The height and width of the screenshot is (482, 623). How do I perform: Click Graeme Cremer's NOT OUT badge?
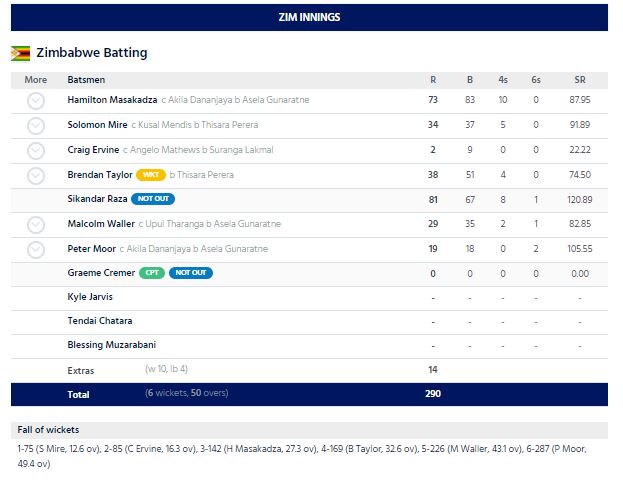(190, 273)
